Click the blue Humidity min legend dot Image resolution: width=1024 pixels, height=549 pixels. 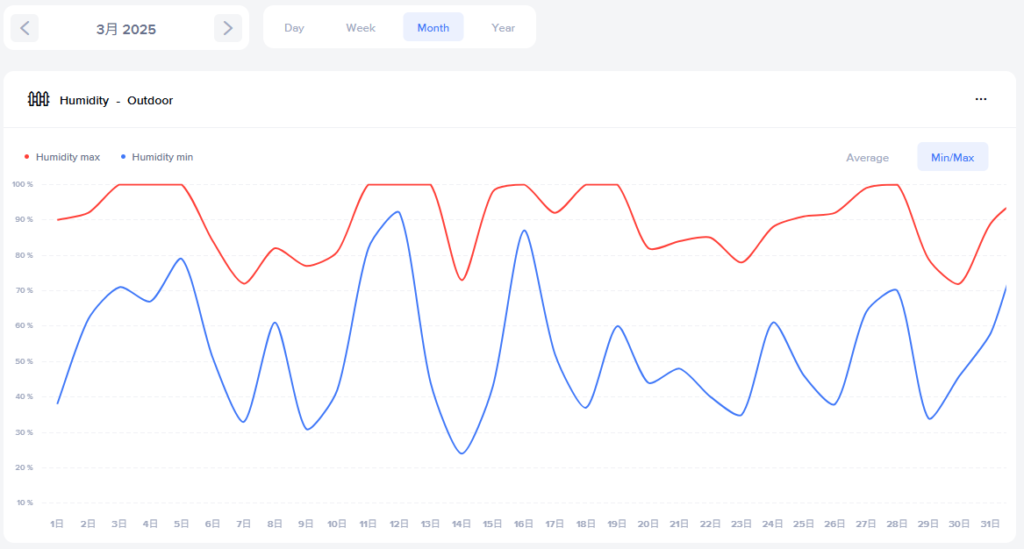click(x=123, y=157)
